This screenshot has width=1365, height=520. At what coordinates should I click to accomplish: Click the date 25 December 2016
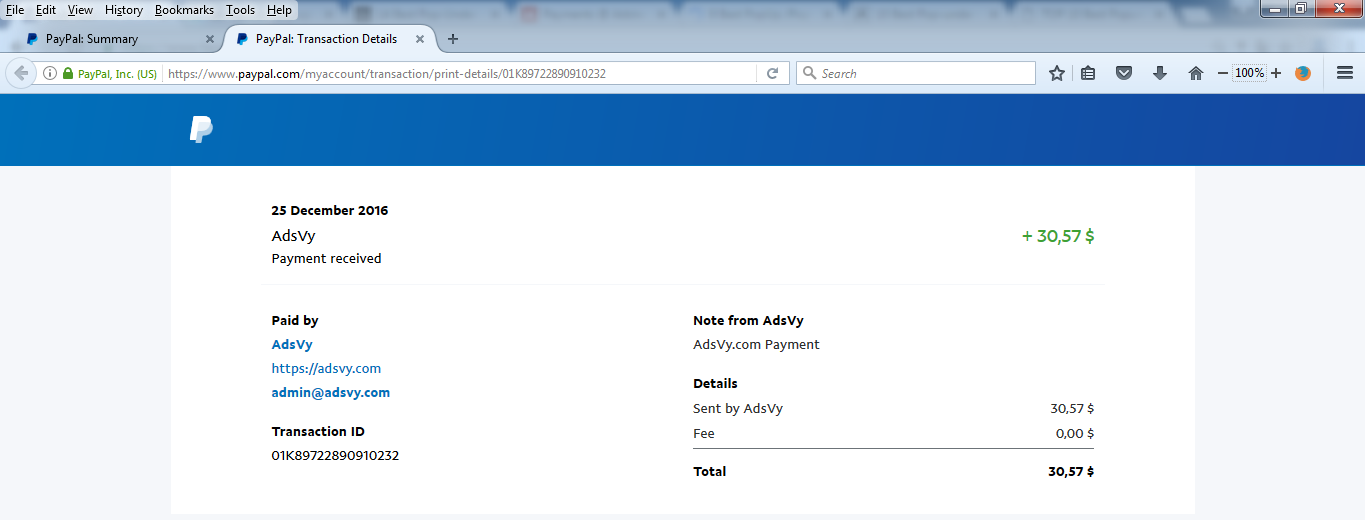tap(330, 211)
